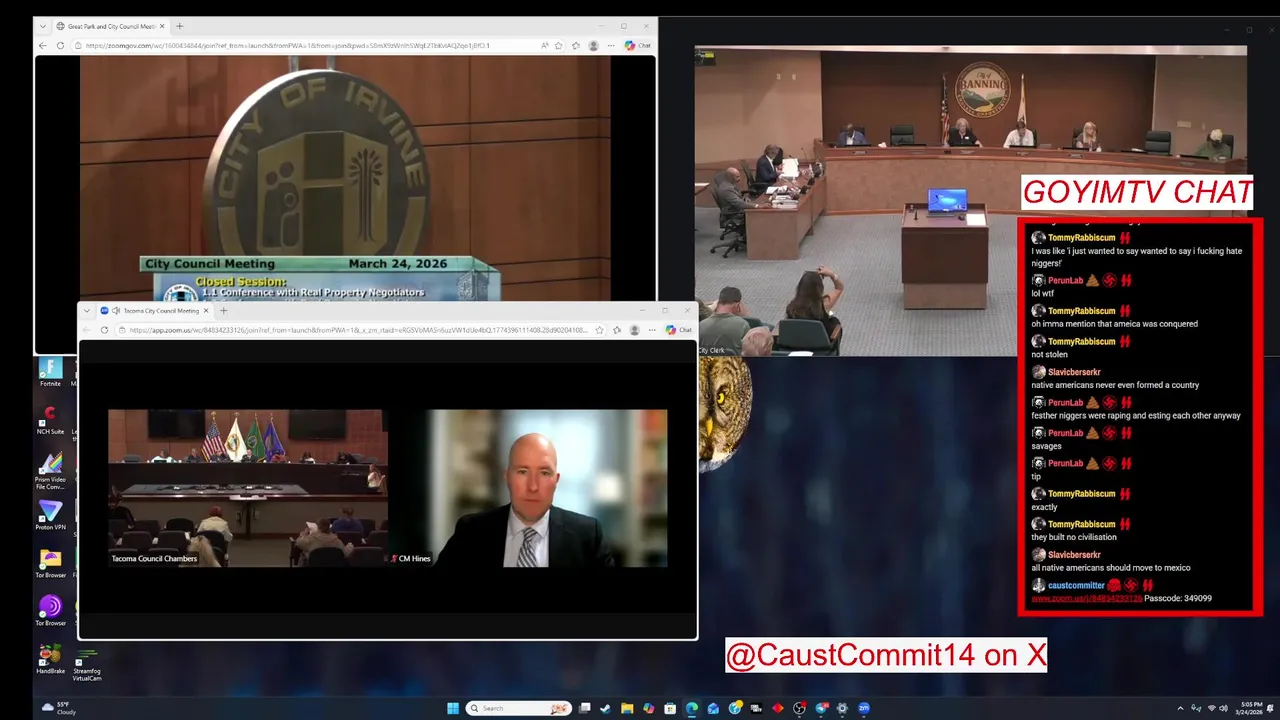1280x720 pixels.
Task: Favorite the app.zoom.us page with the star
Action: [599, 330]
